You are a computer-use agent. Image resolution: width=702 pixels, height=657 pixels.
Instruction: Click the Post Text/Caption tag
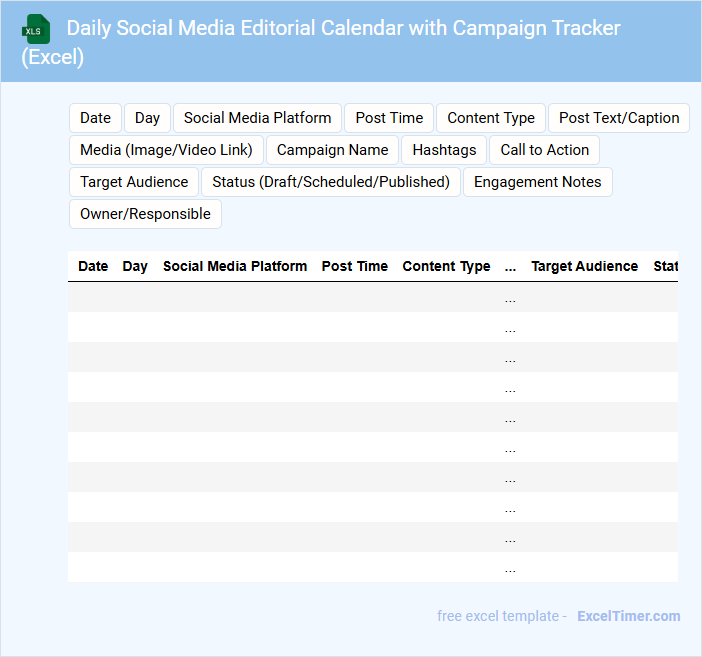618,118
